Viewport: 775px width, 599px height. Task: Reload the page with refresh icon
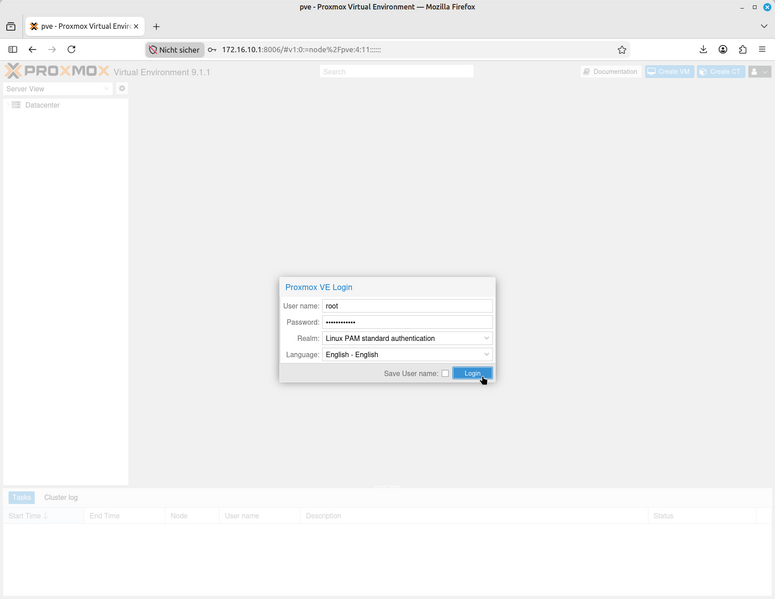pos(71,49)
